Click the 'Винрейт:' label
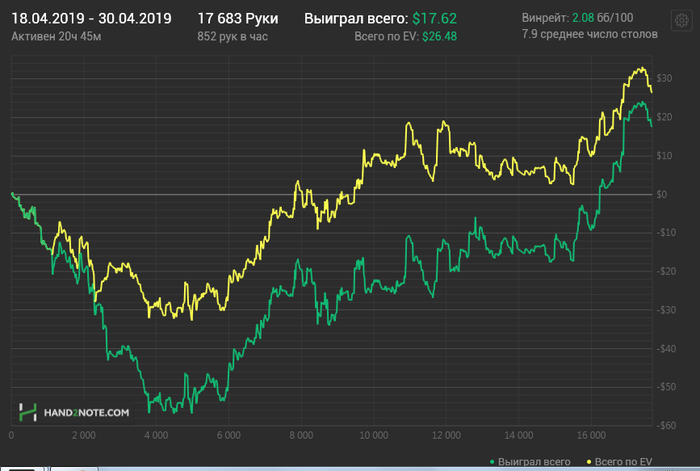 point(546,18)
